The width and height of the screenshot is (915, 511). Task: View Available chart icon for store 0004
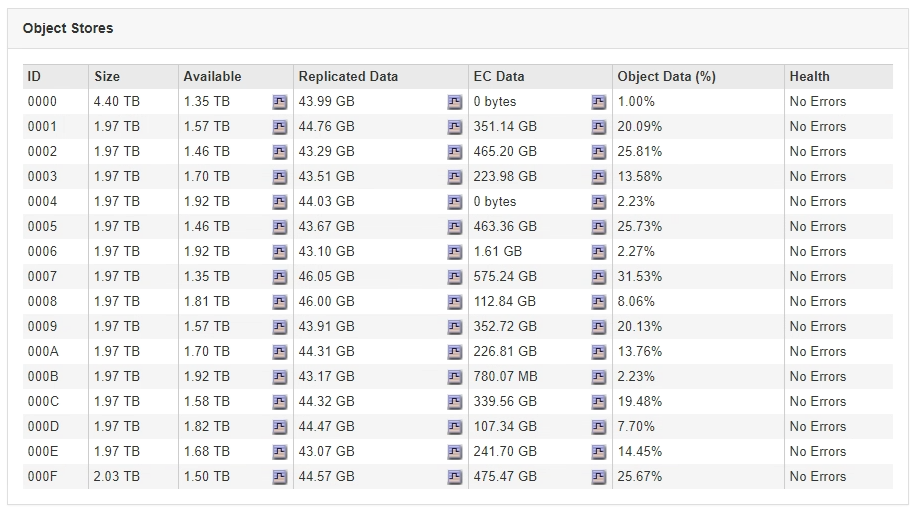pyautogui.click(x=280, y=202)
